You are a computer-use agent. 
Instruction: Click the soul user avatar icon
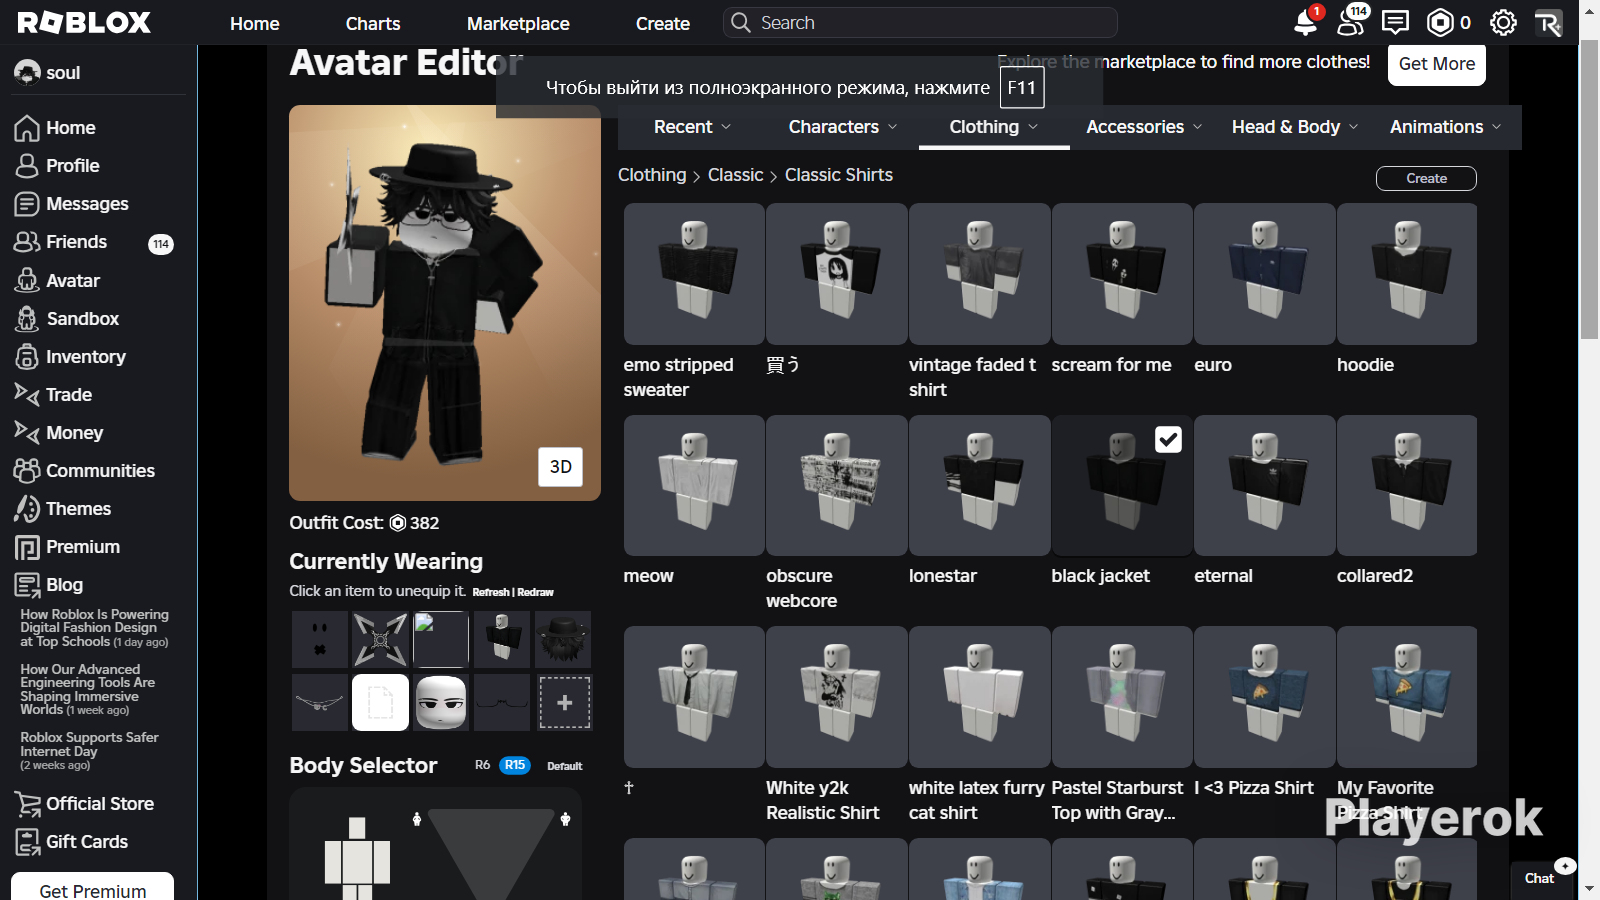pyautogui.click(x=27, y=72)
